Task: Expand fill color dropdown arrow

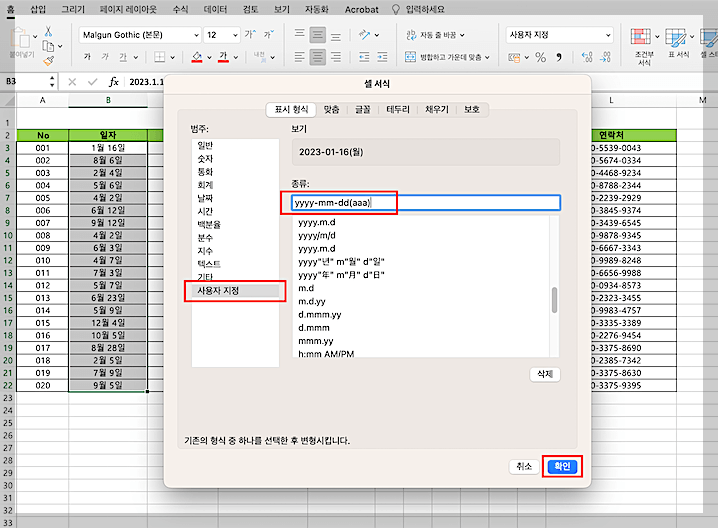Action: click(209, 58)
